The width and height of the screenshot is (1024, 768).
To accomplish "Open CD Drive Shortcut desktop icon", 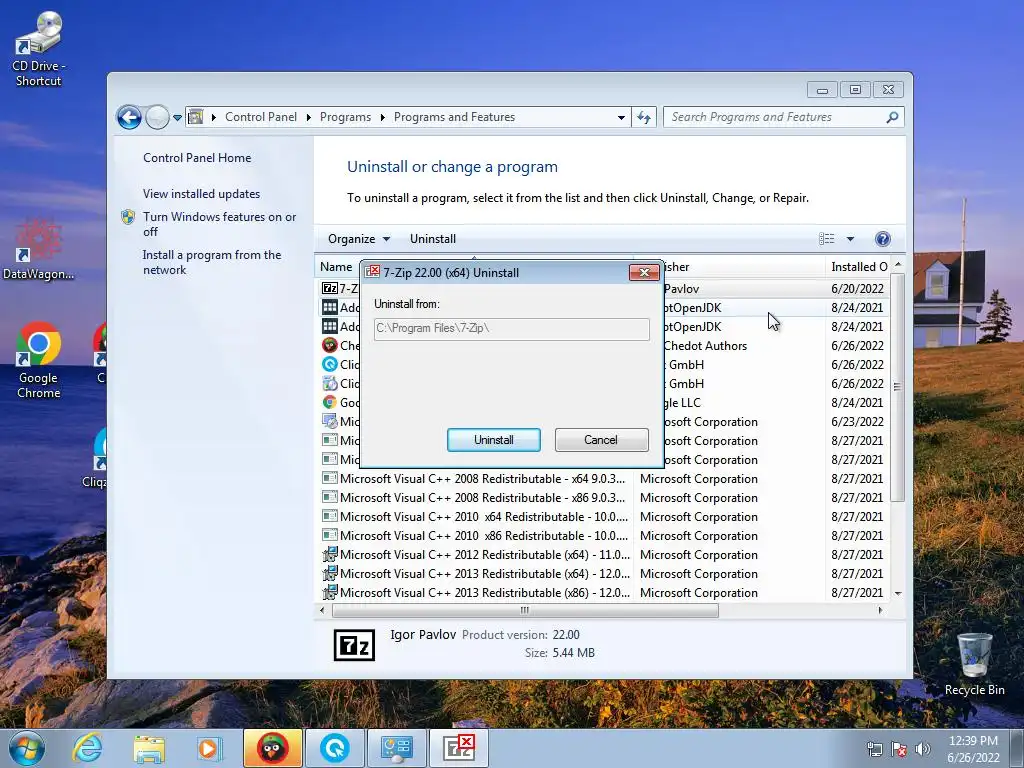I will click(38, 49).
